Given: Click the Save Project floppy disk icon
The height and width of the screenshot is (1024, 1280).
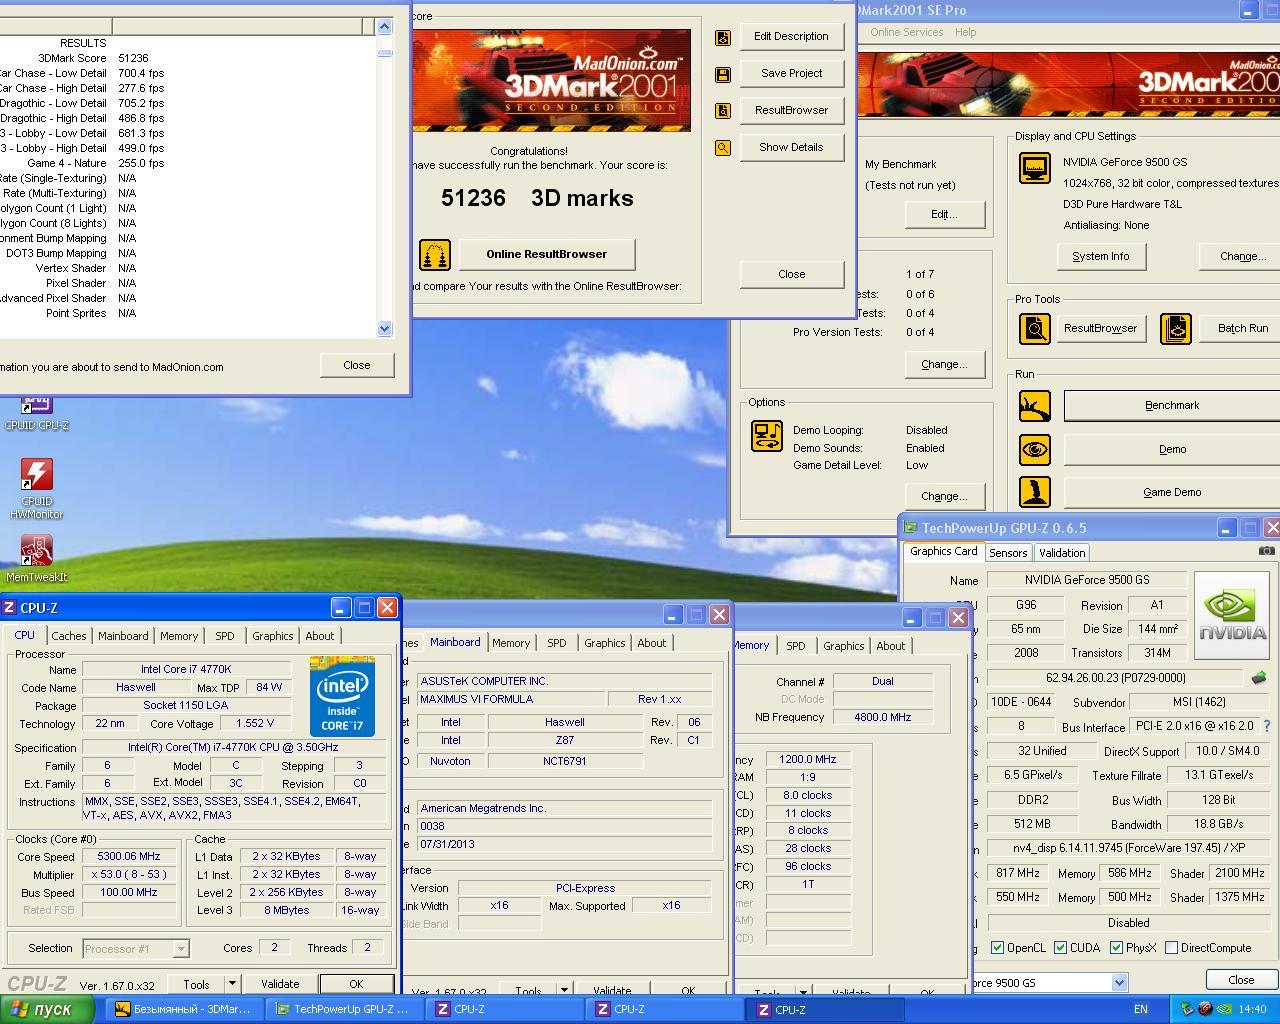Looking at the screenshot, I should [723, 74].
